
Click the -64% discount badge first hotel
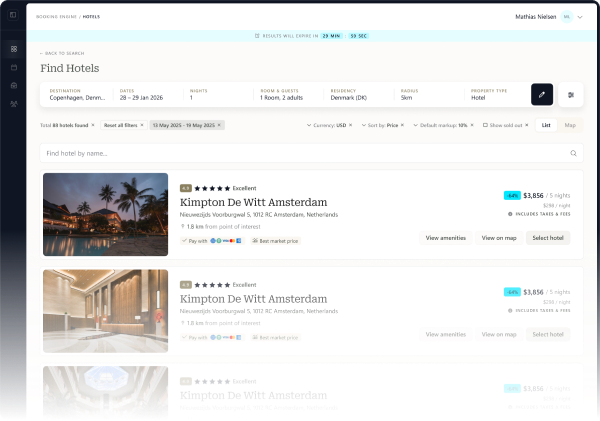(512, 196)
